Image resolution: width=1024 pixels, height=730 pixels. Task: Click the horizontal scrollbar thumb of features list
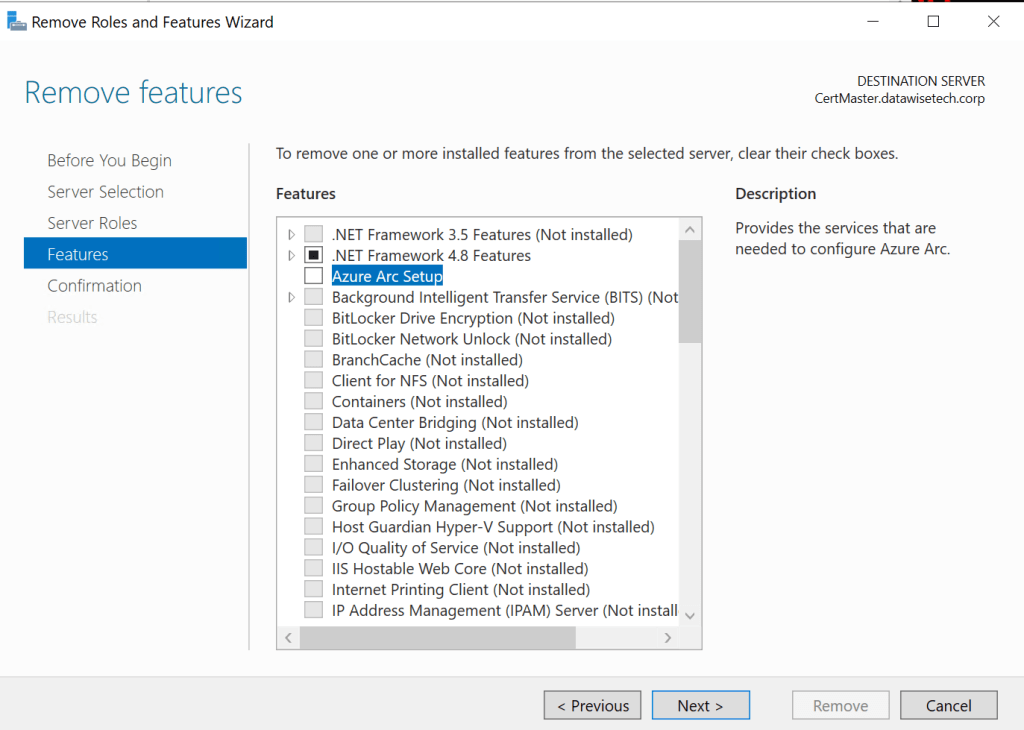[x=438, y=638]
